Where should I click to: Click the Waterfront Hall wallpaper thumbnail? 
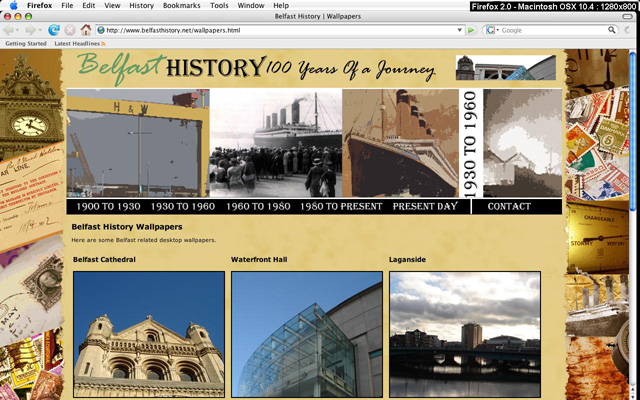(x=306, y=334)
